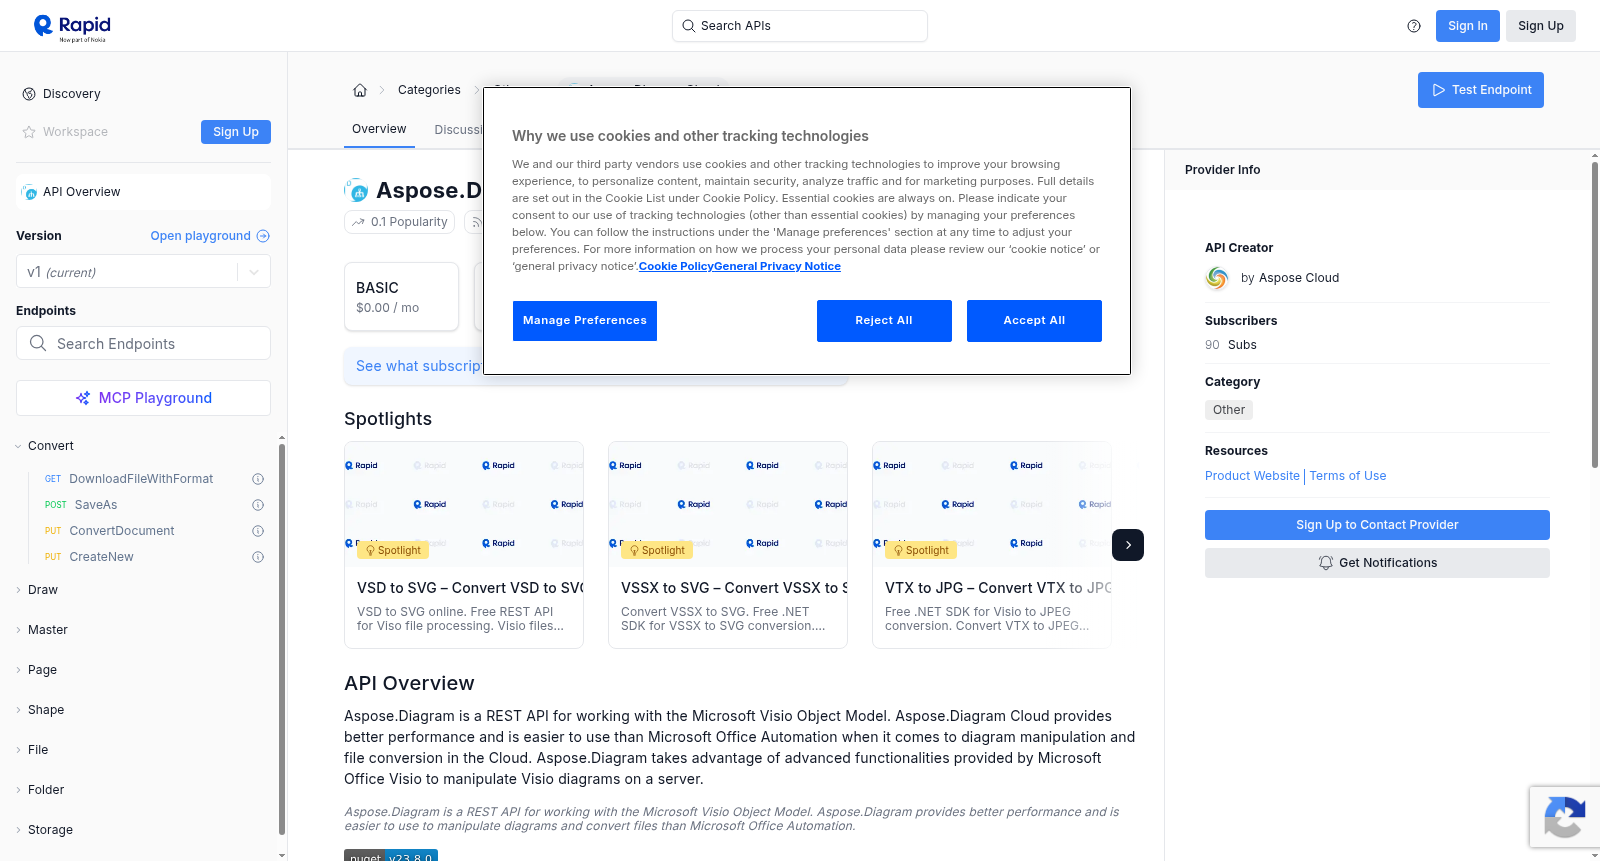1600x861 pixels.
Task: Open the Product Website link
Action: tap(1252, 476)
